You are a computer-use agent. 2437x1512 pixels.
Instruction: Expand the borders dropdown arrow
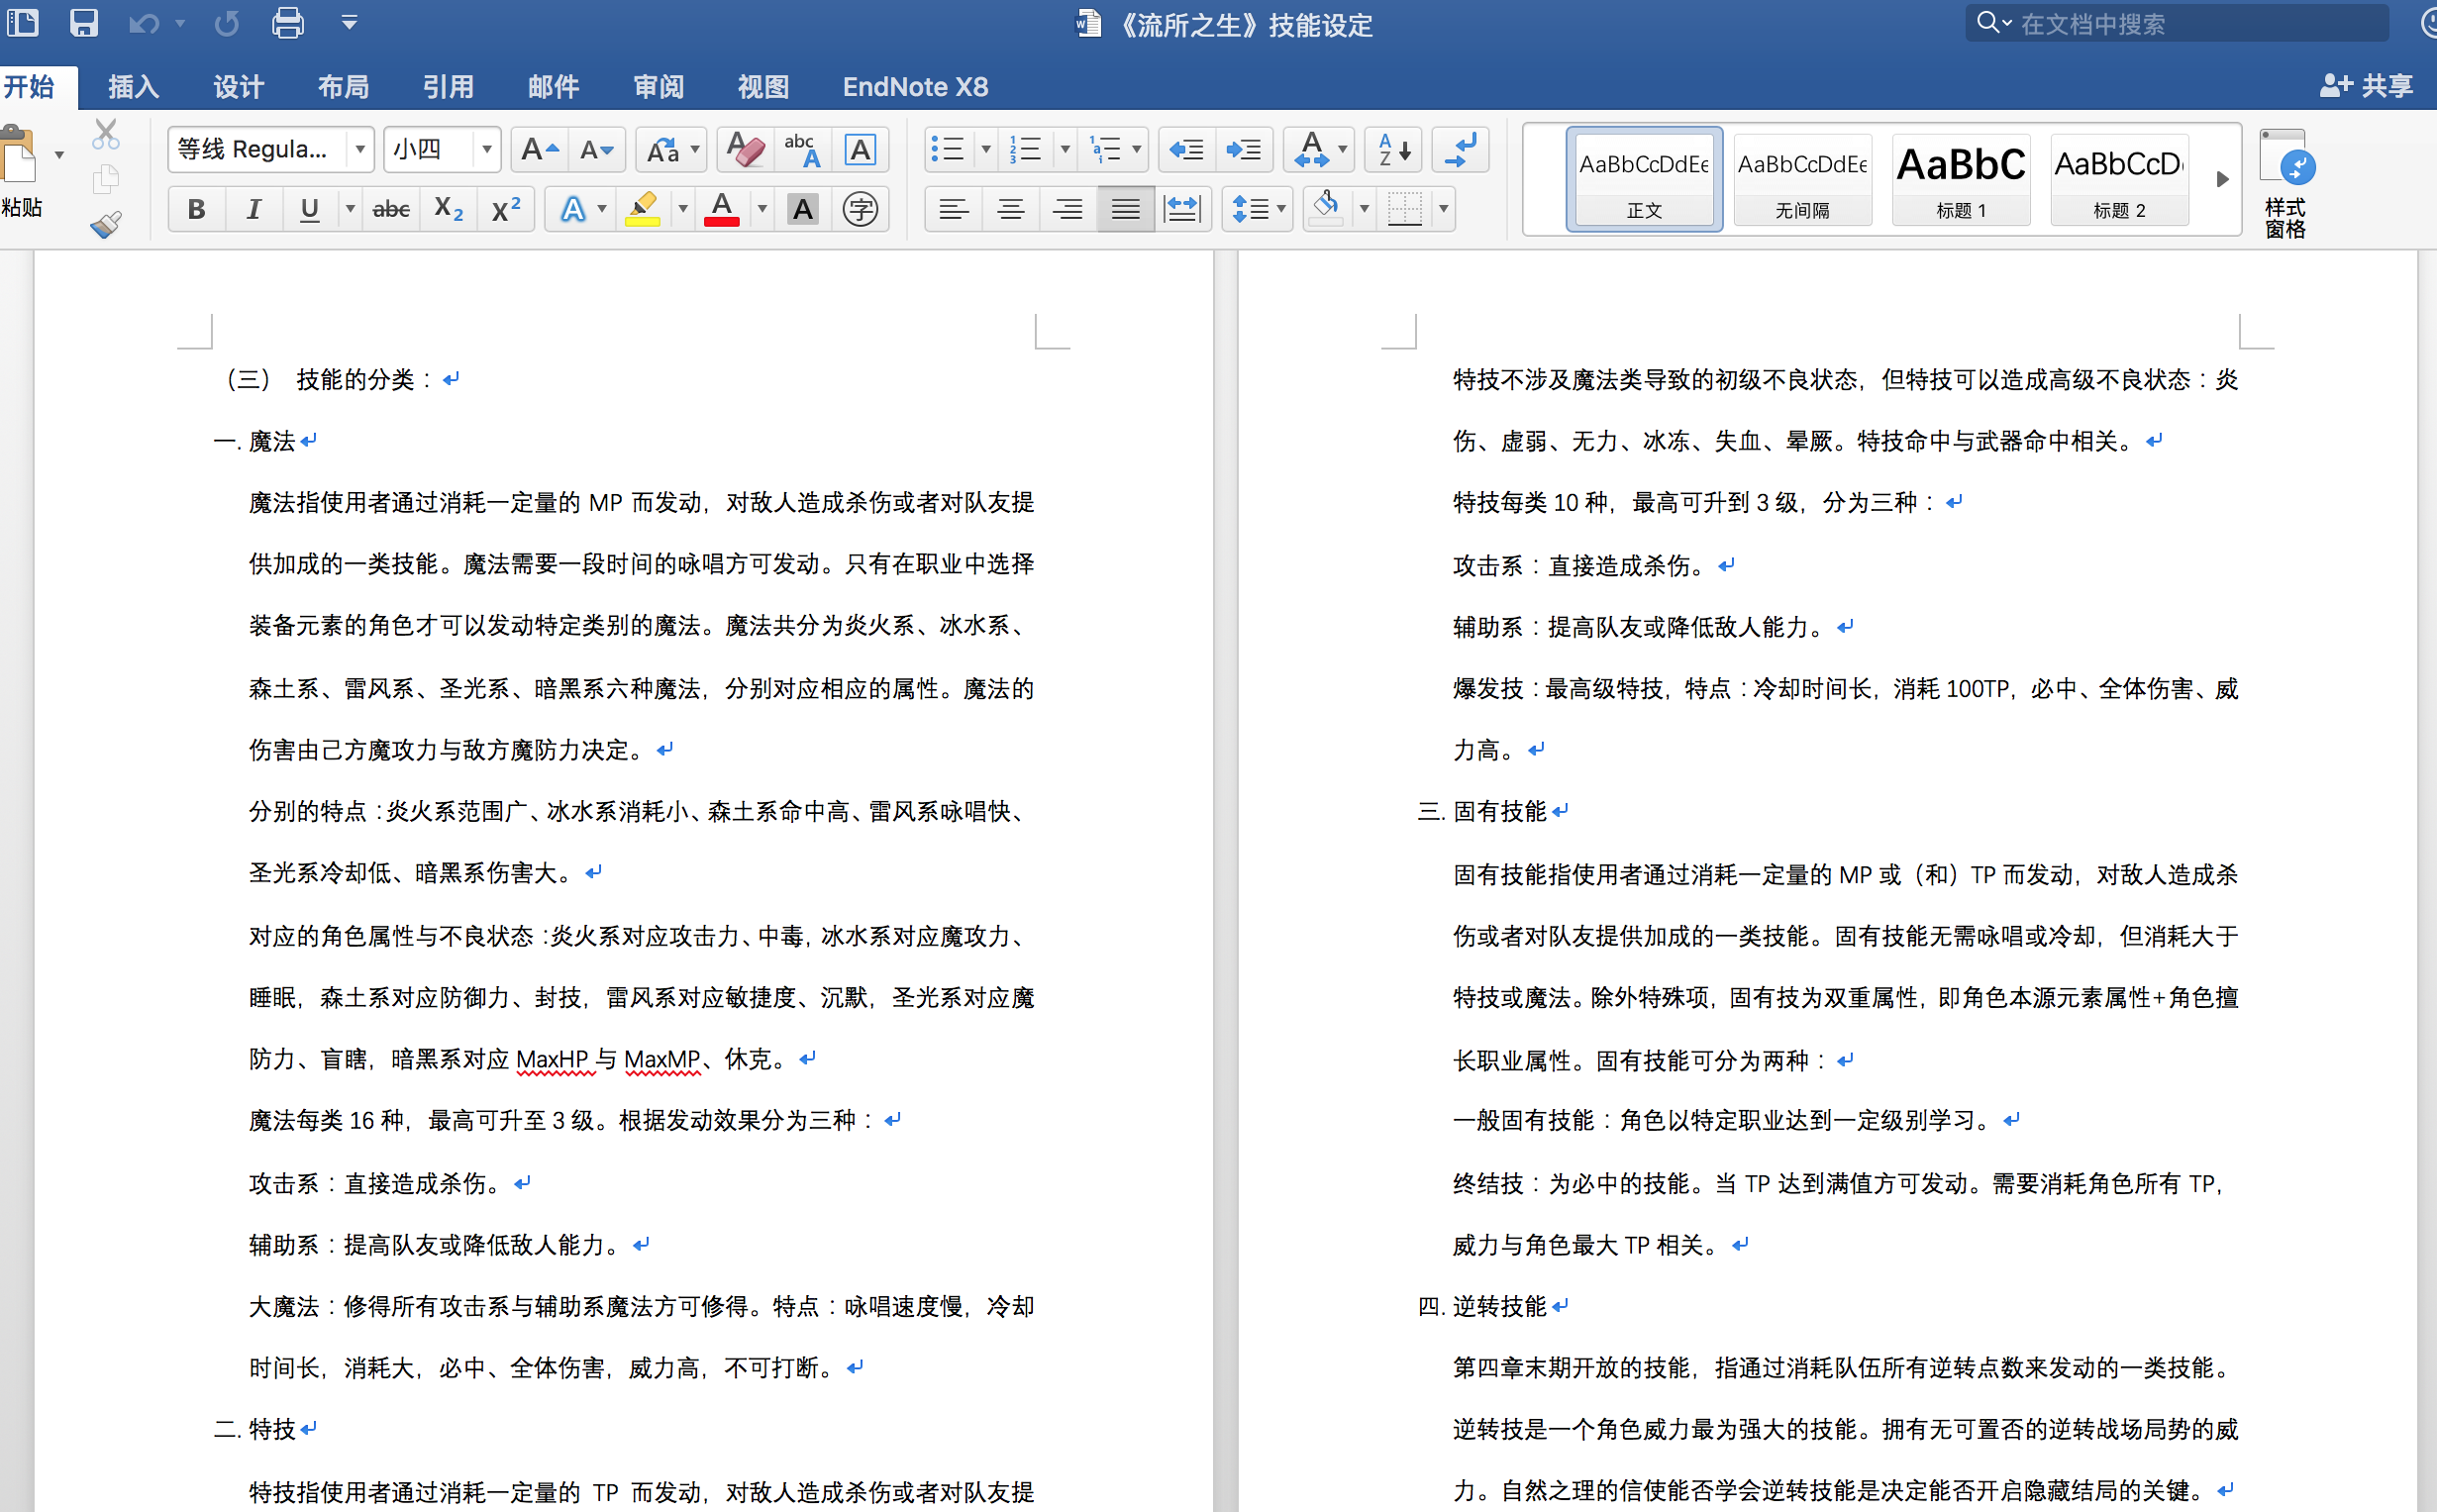tap(1443, 209)
